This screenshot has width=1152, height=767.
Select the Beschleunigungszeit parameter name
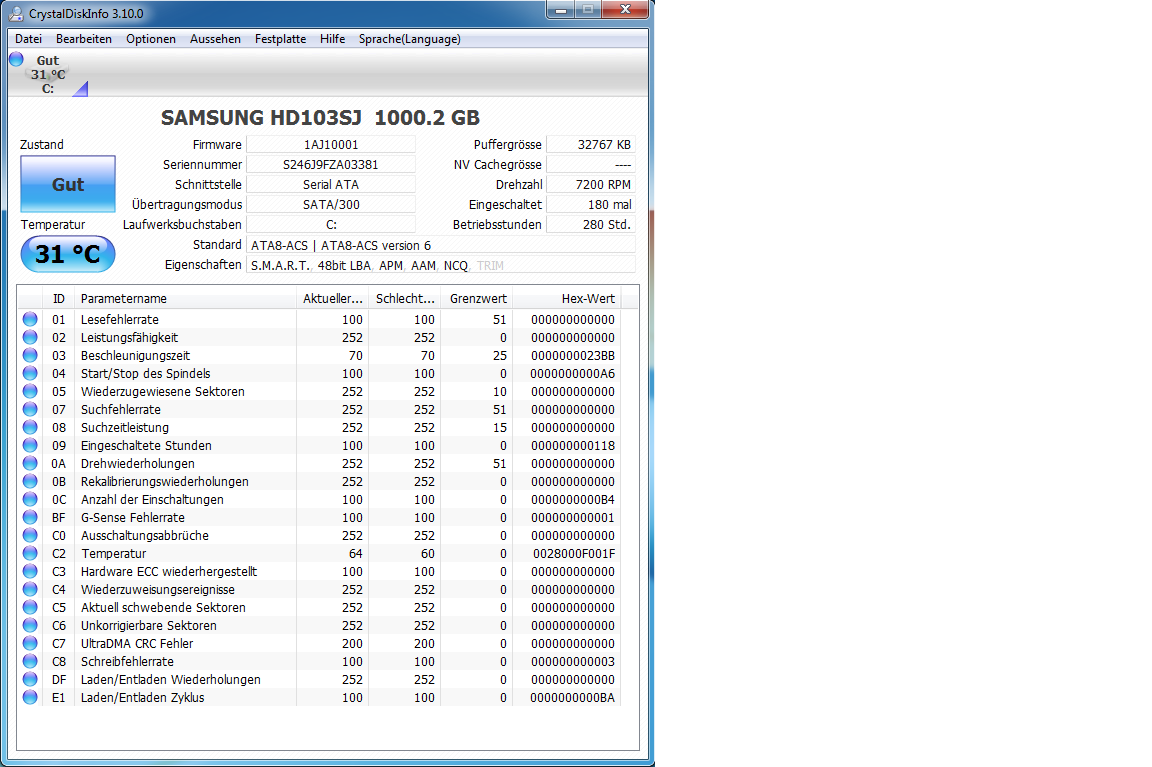135,356
